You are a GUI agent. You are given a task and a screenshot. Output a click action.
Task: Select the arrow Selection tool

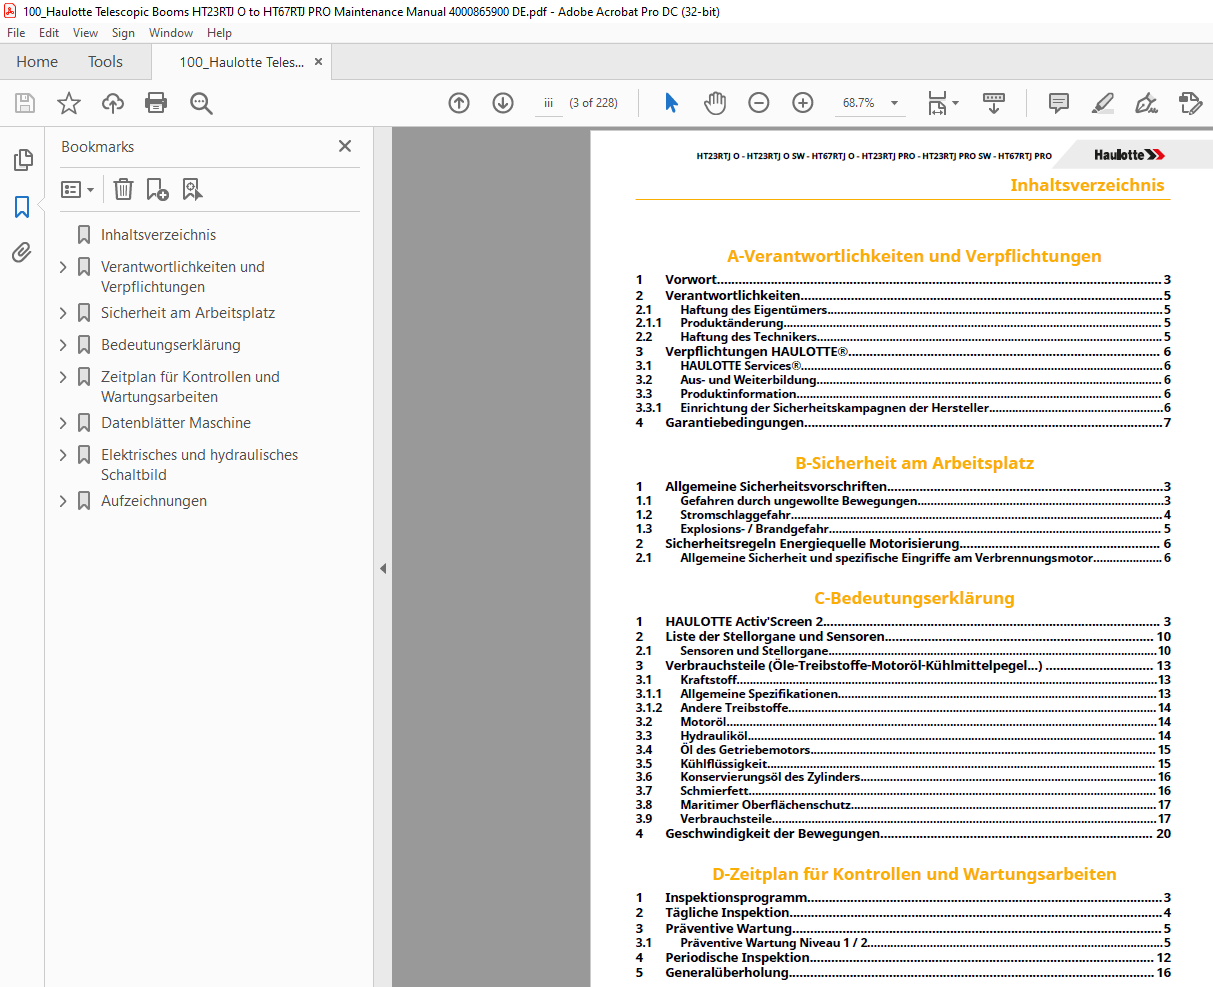tap(671, 103)
